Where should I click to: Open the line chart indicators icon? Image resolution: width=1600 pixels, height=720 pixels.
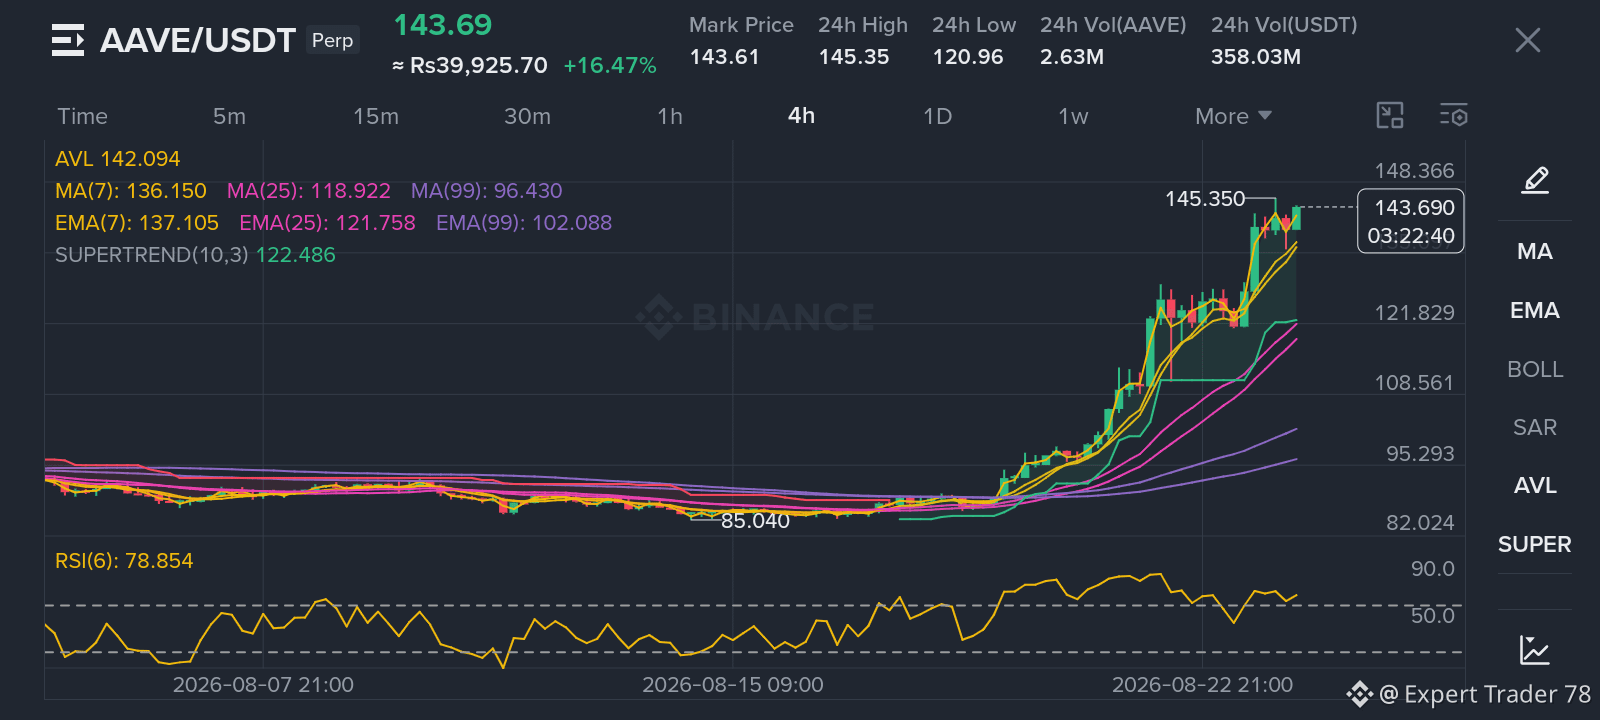tap(1535, 650)
